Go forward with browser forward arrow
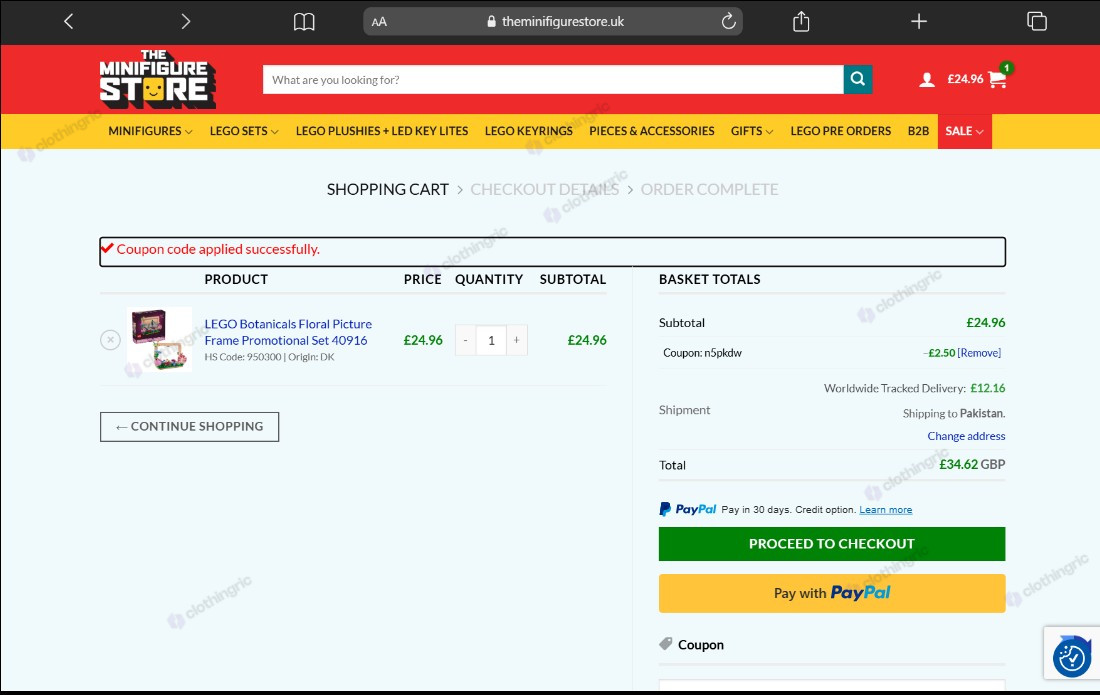 185,22
